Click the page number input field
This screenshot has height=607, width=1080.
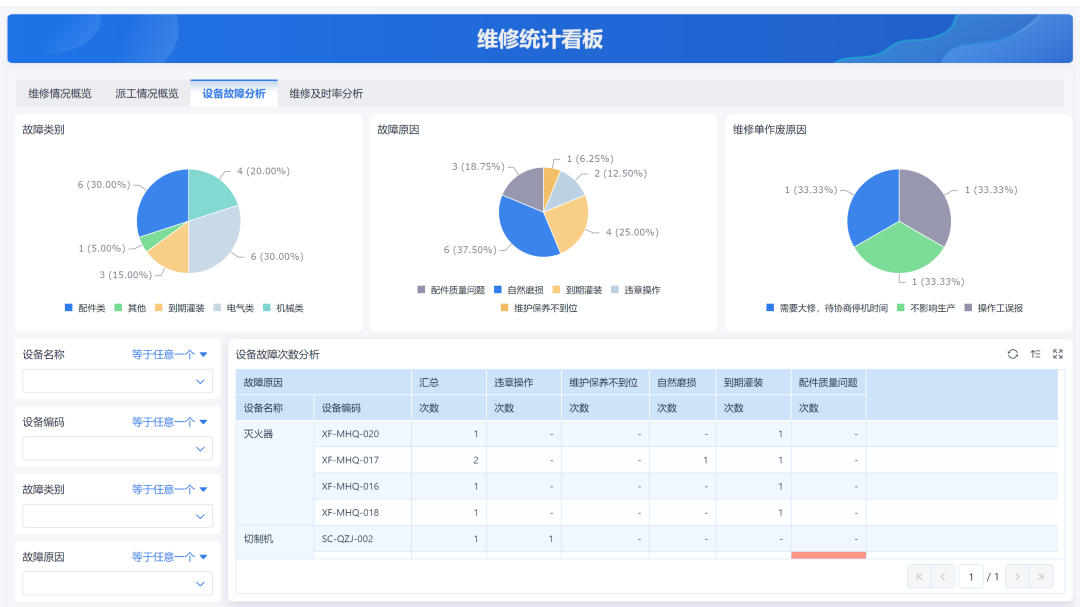click(970, 577)
